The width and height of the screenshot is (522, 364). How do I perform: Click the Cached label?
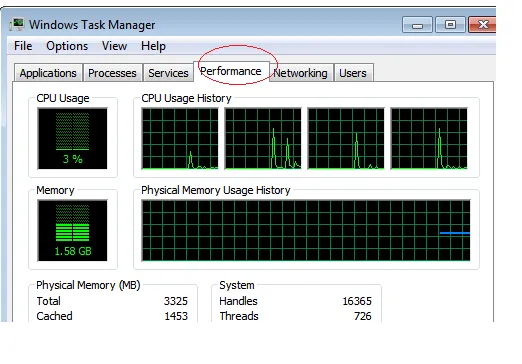[54, 316]
